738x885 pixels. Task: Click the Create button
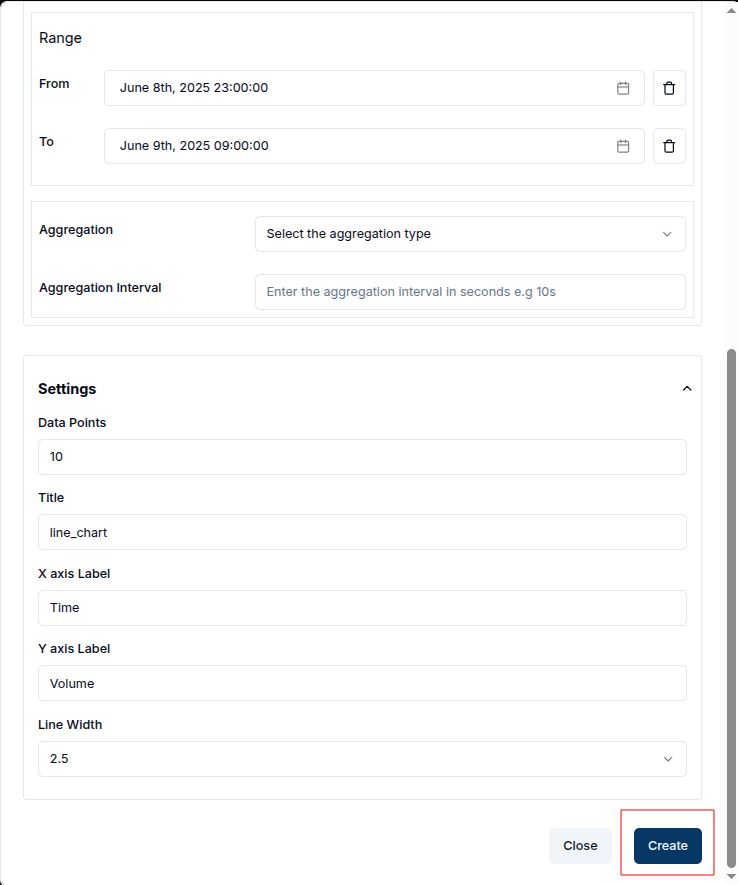[667, 845]
